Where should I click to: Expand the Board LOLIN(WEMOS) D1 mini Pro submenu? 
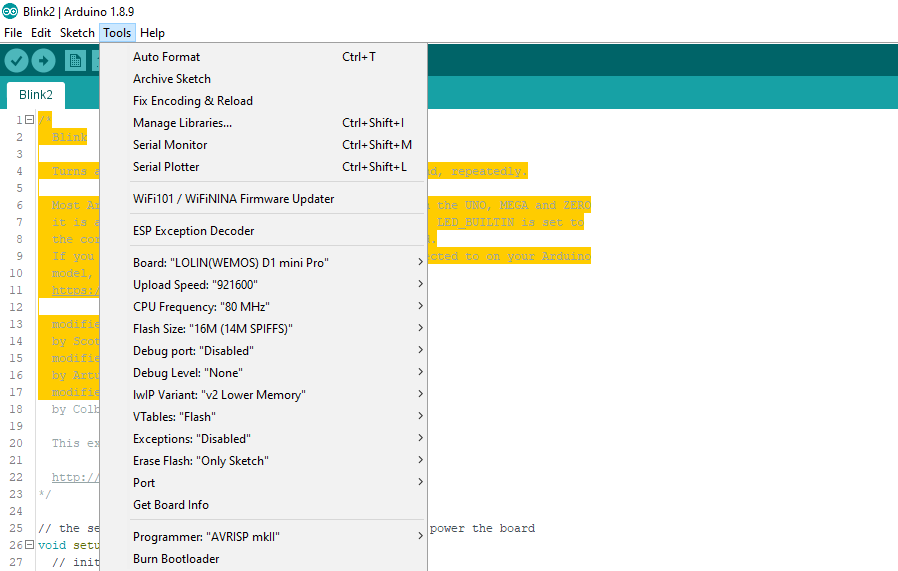pyautogui.click(x=263, y=262)
